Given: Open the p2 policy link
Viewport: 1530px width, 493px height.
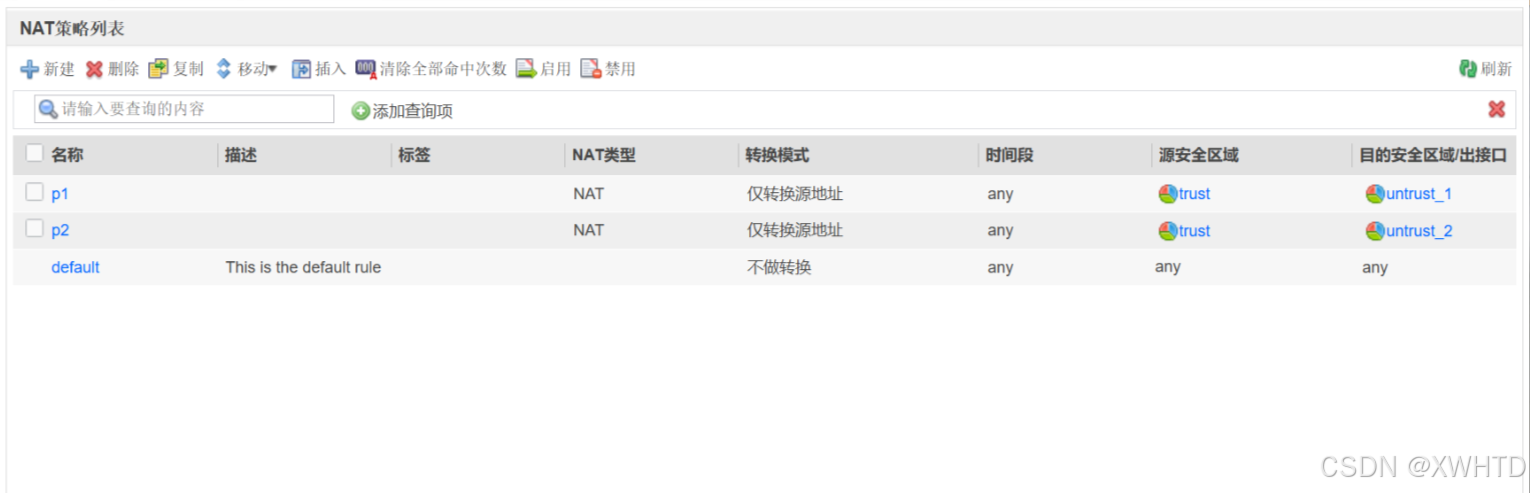Looking at the screenshot, I should [x=60, y=230].
